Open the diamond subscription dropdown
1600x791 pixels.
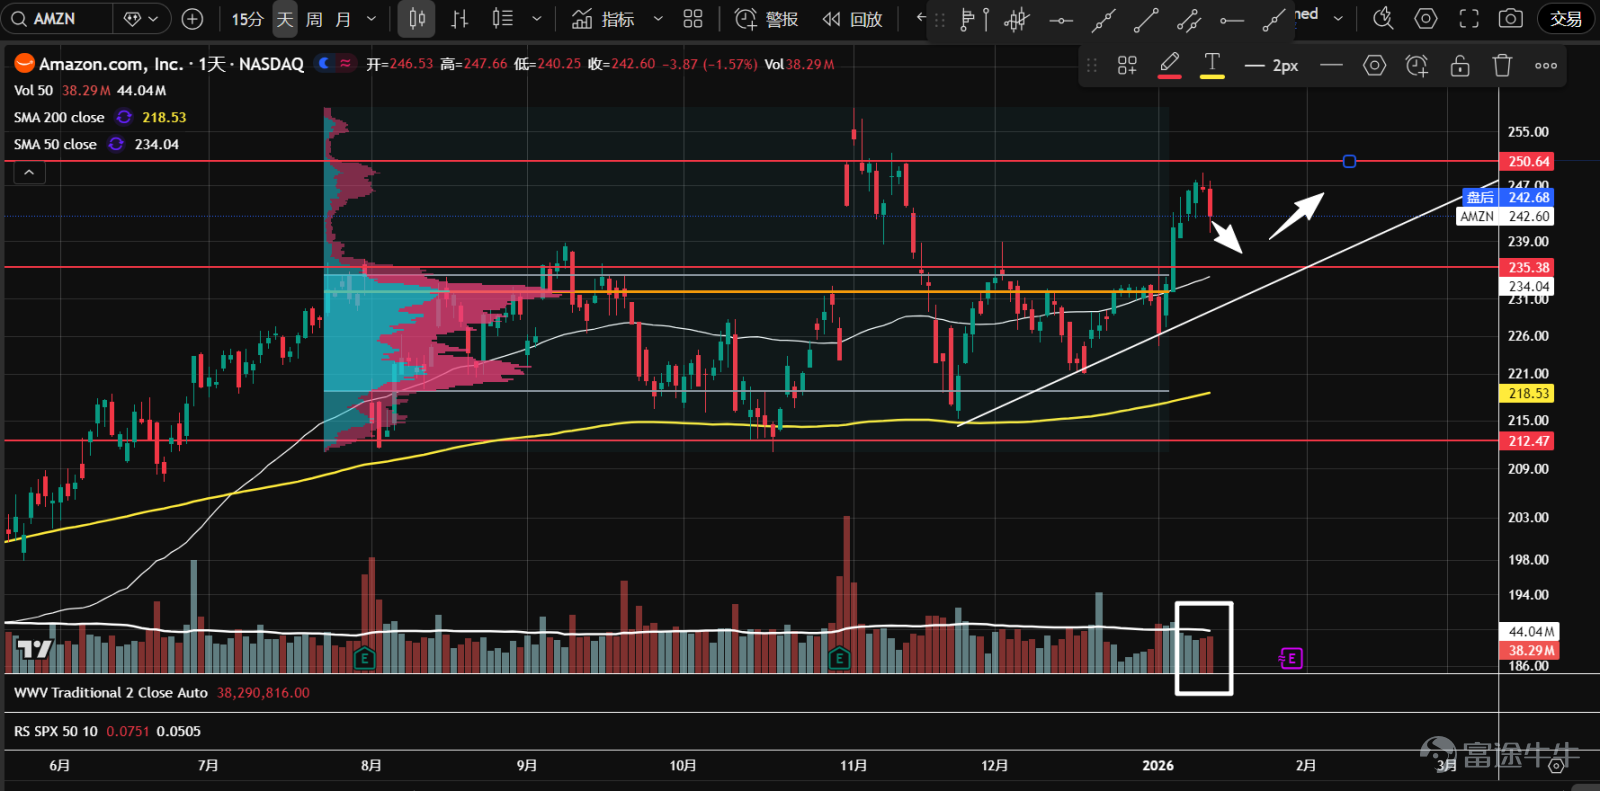click(141, 19)
